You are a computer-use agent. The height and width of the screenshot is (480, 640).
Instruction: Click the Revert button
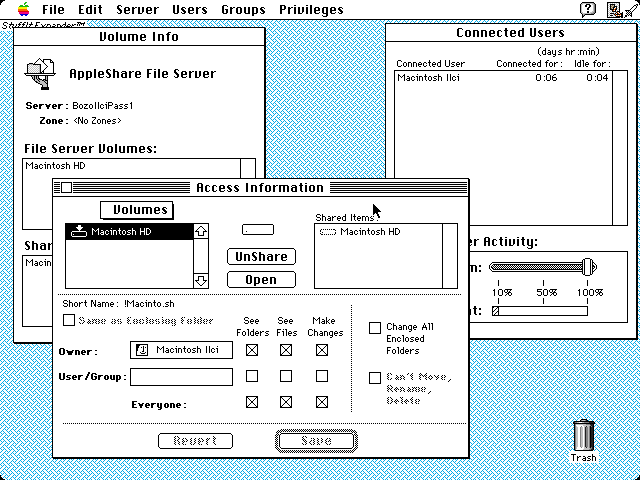tap(195, 441)
